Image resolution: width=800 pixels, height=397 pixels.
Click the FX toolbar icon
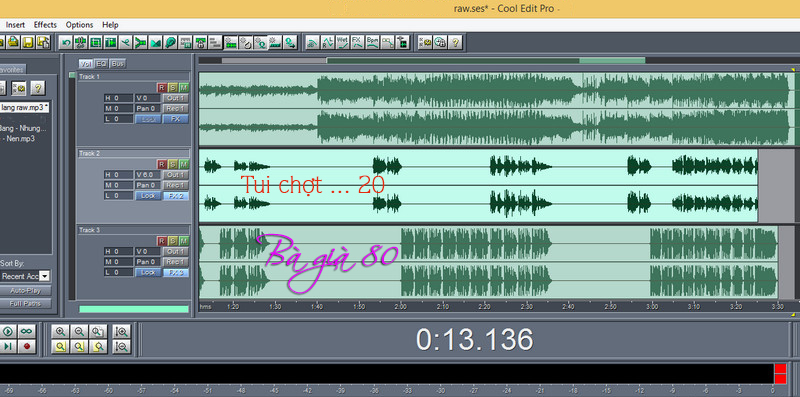coord(358,42)
